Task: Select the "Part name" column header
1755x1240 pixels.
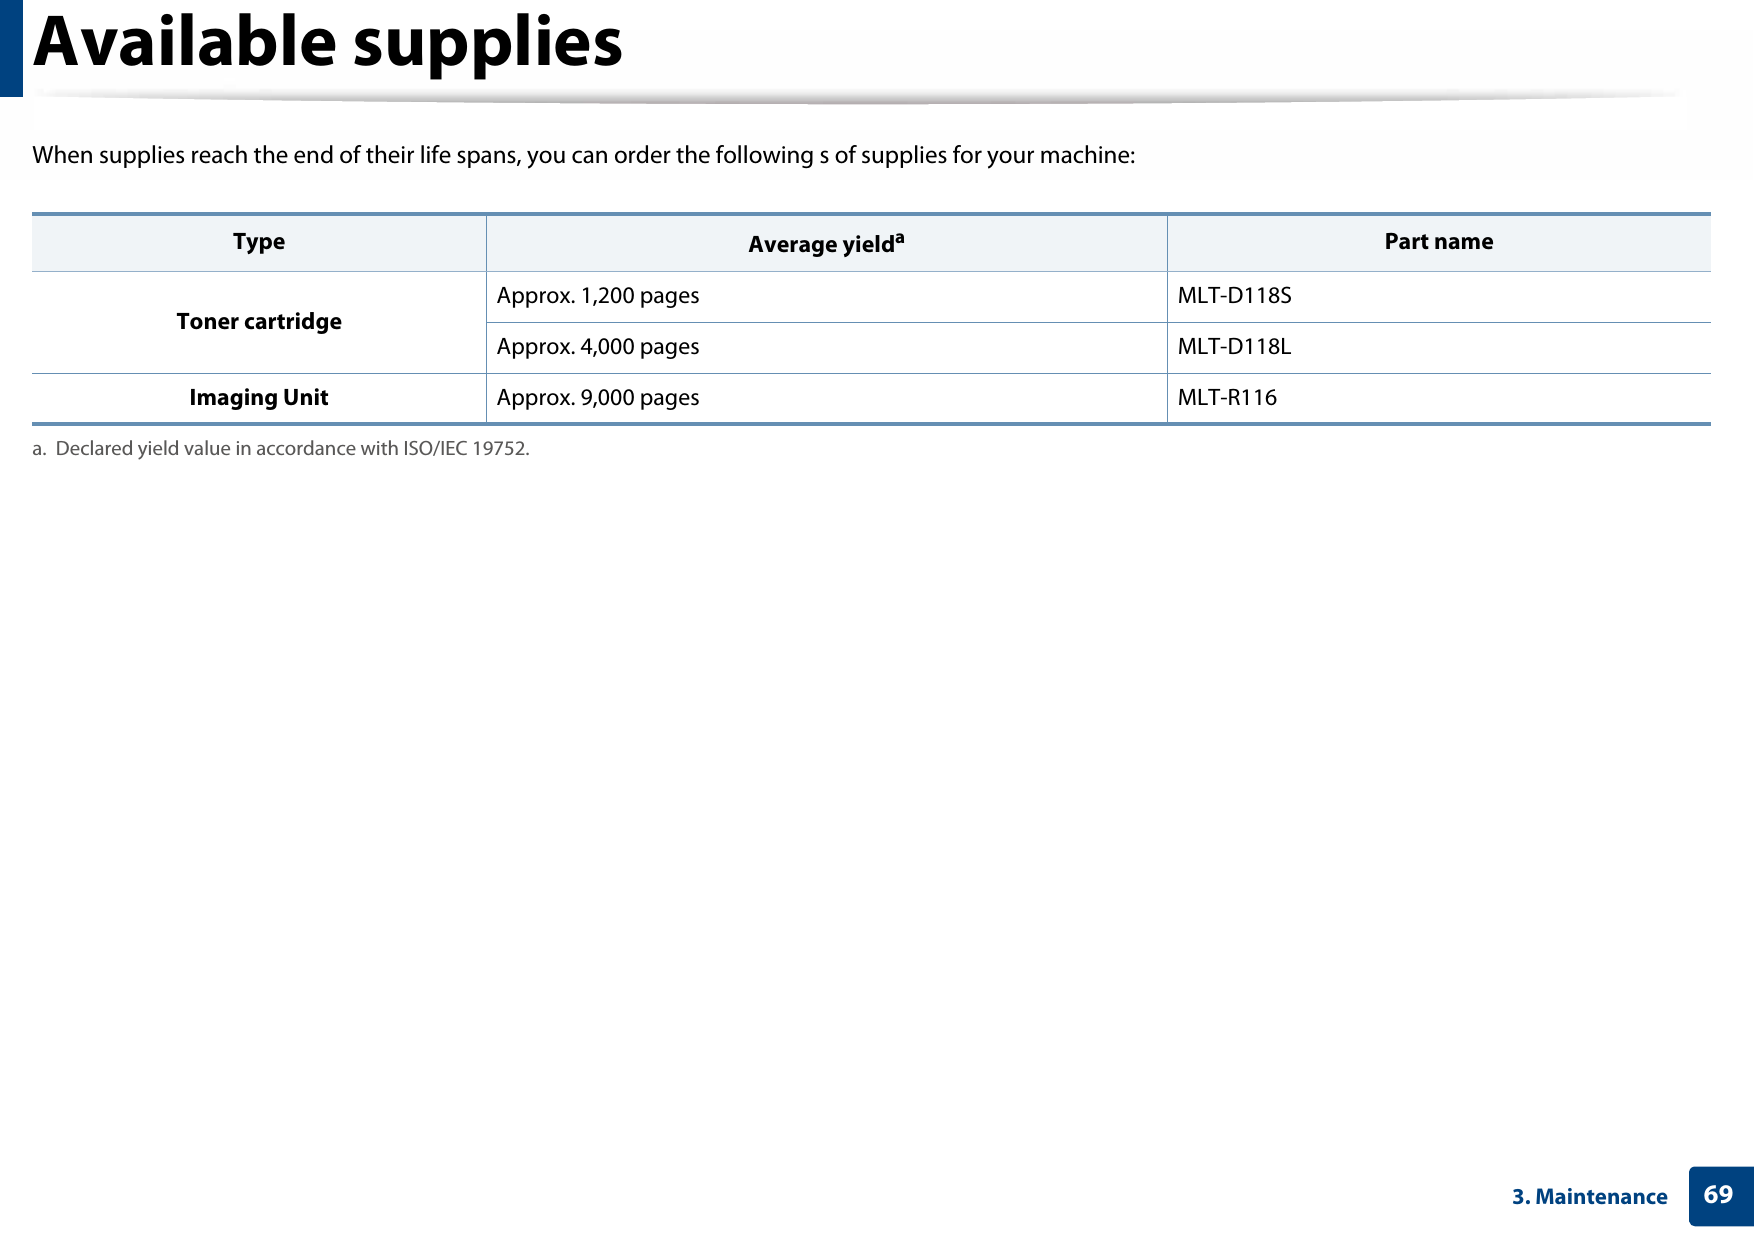Action: 1438,242
